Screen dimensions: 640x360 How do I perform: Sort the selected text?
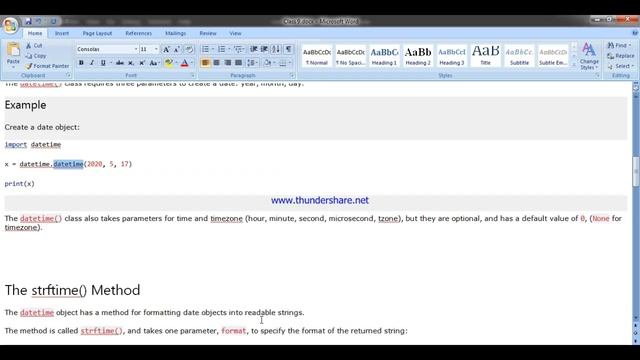point(276,49)
